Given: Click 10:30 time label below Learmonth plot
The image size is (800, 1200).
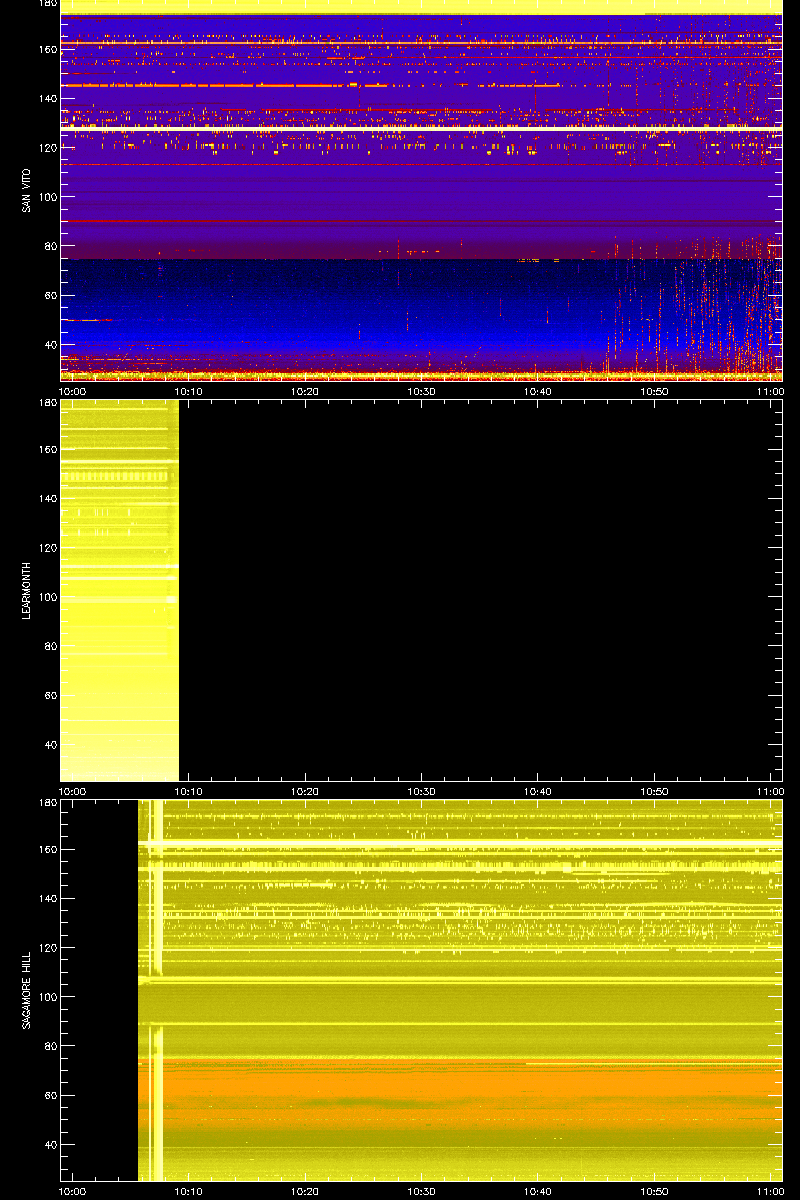Looking at the screenshot, I should pos(422,792).
